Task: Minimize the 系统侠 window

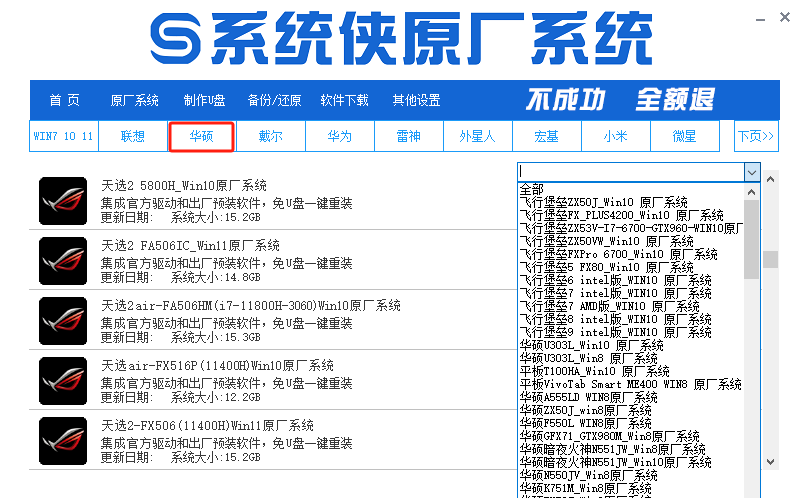Action: click(761, 19)
